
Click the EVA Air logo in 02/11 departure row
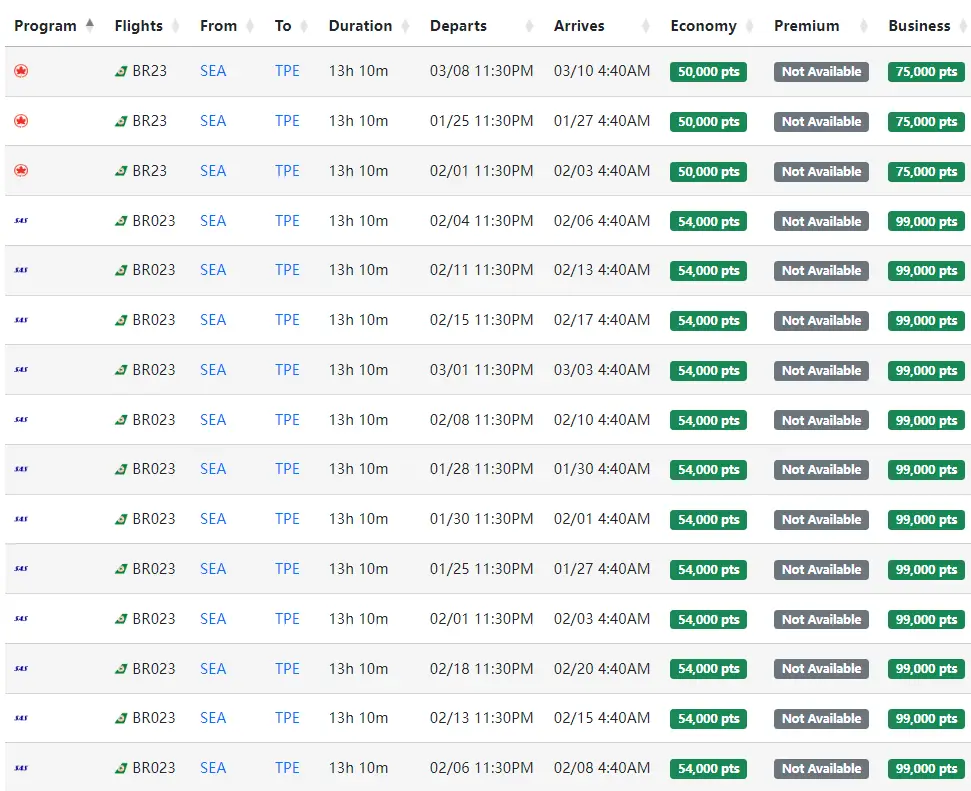121,271
